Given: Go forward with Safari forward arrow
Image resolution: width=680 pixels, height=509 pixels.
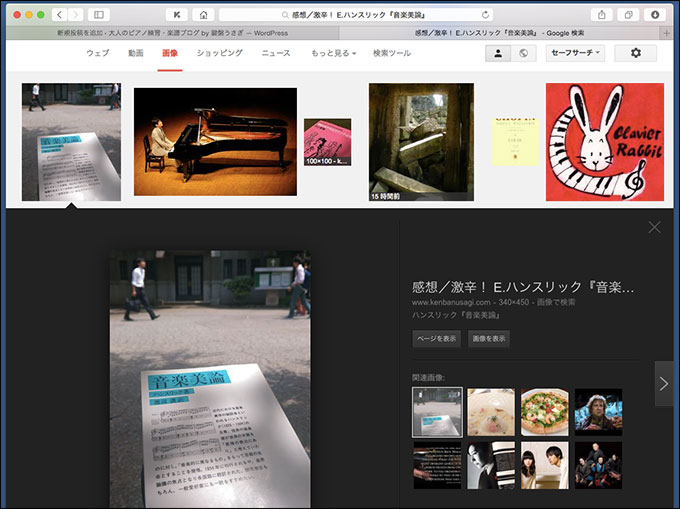Looking at the screenshot, I should click(75, 15).
